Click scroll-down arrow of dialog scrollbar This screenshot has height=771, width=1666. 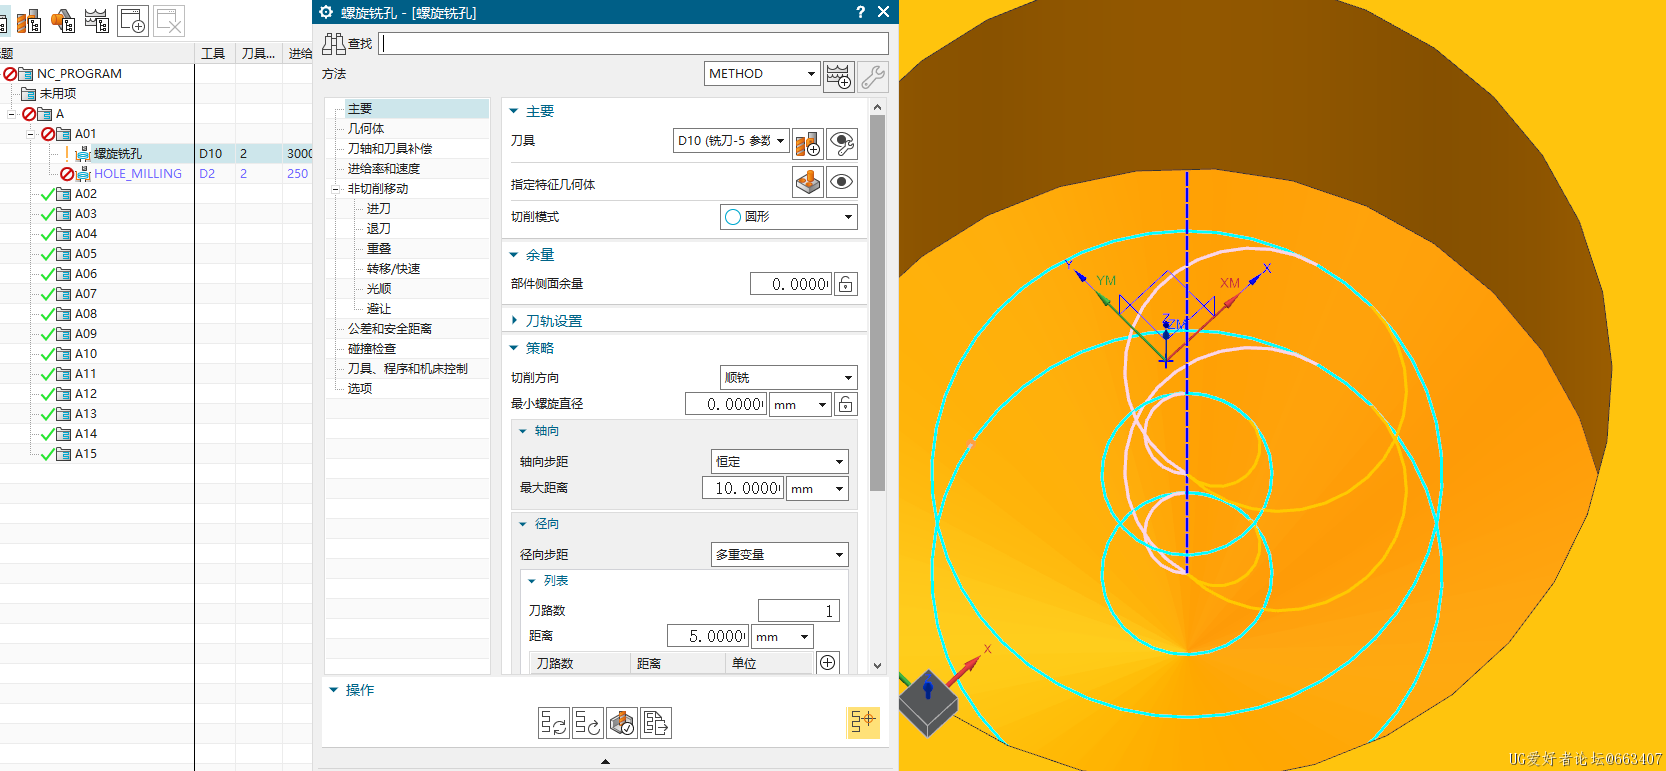point(877,665)
